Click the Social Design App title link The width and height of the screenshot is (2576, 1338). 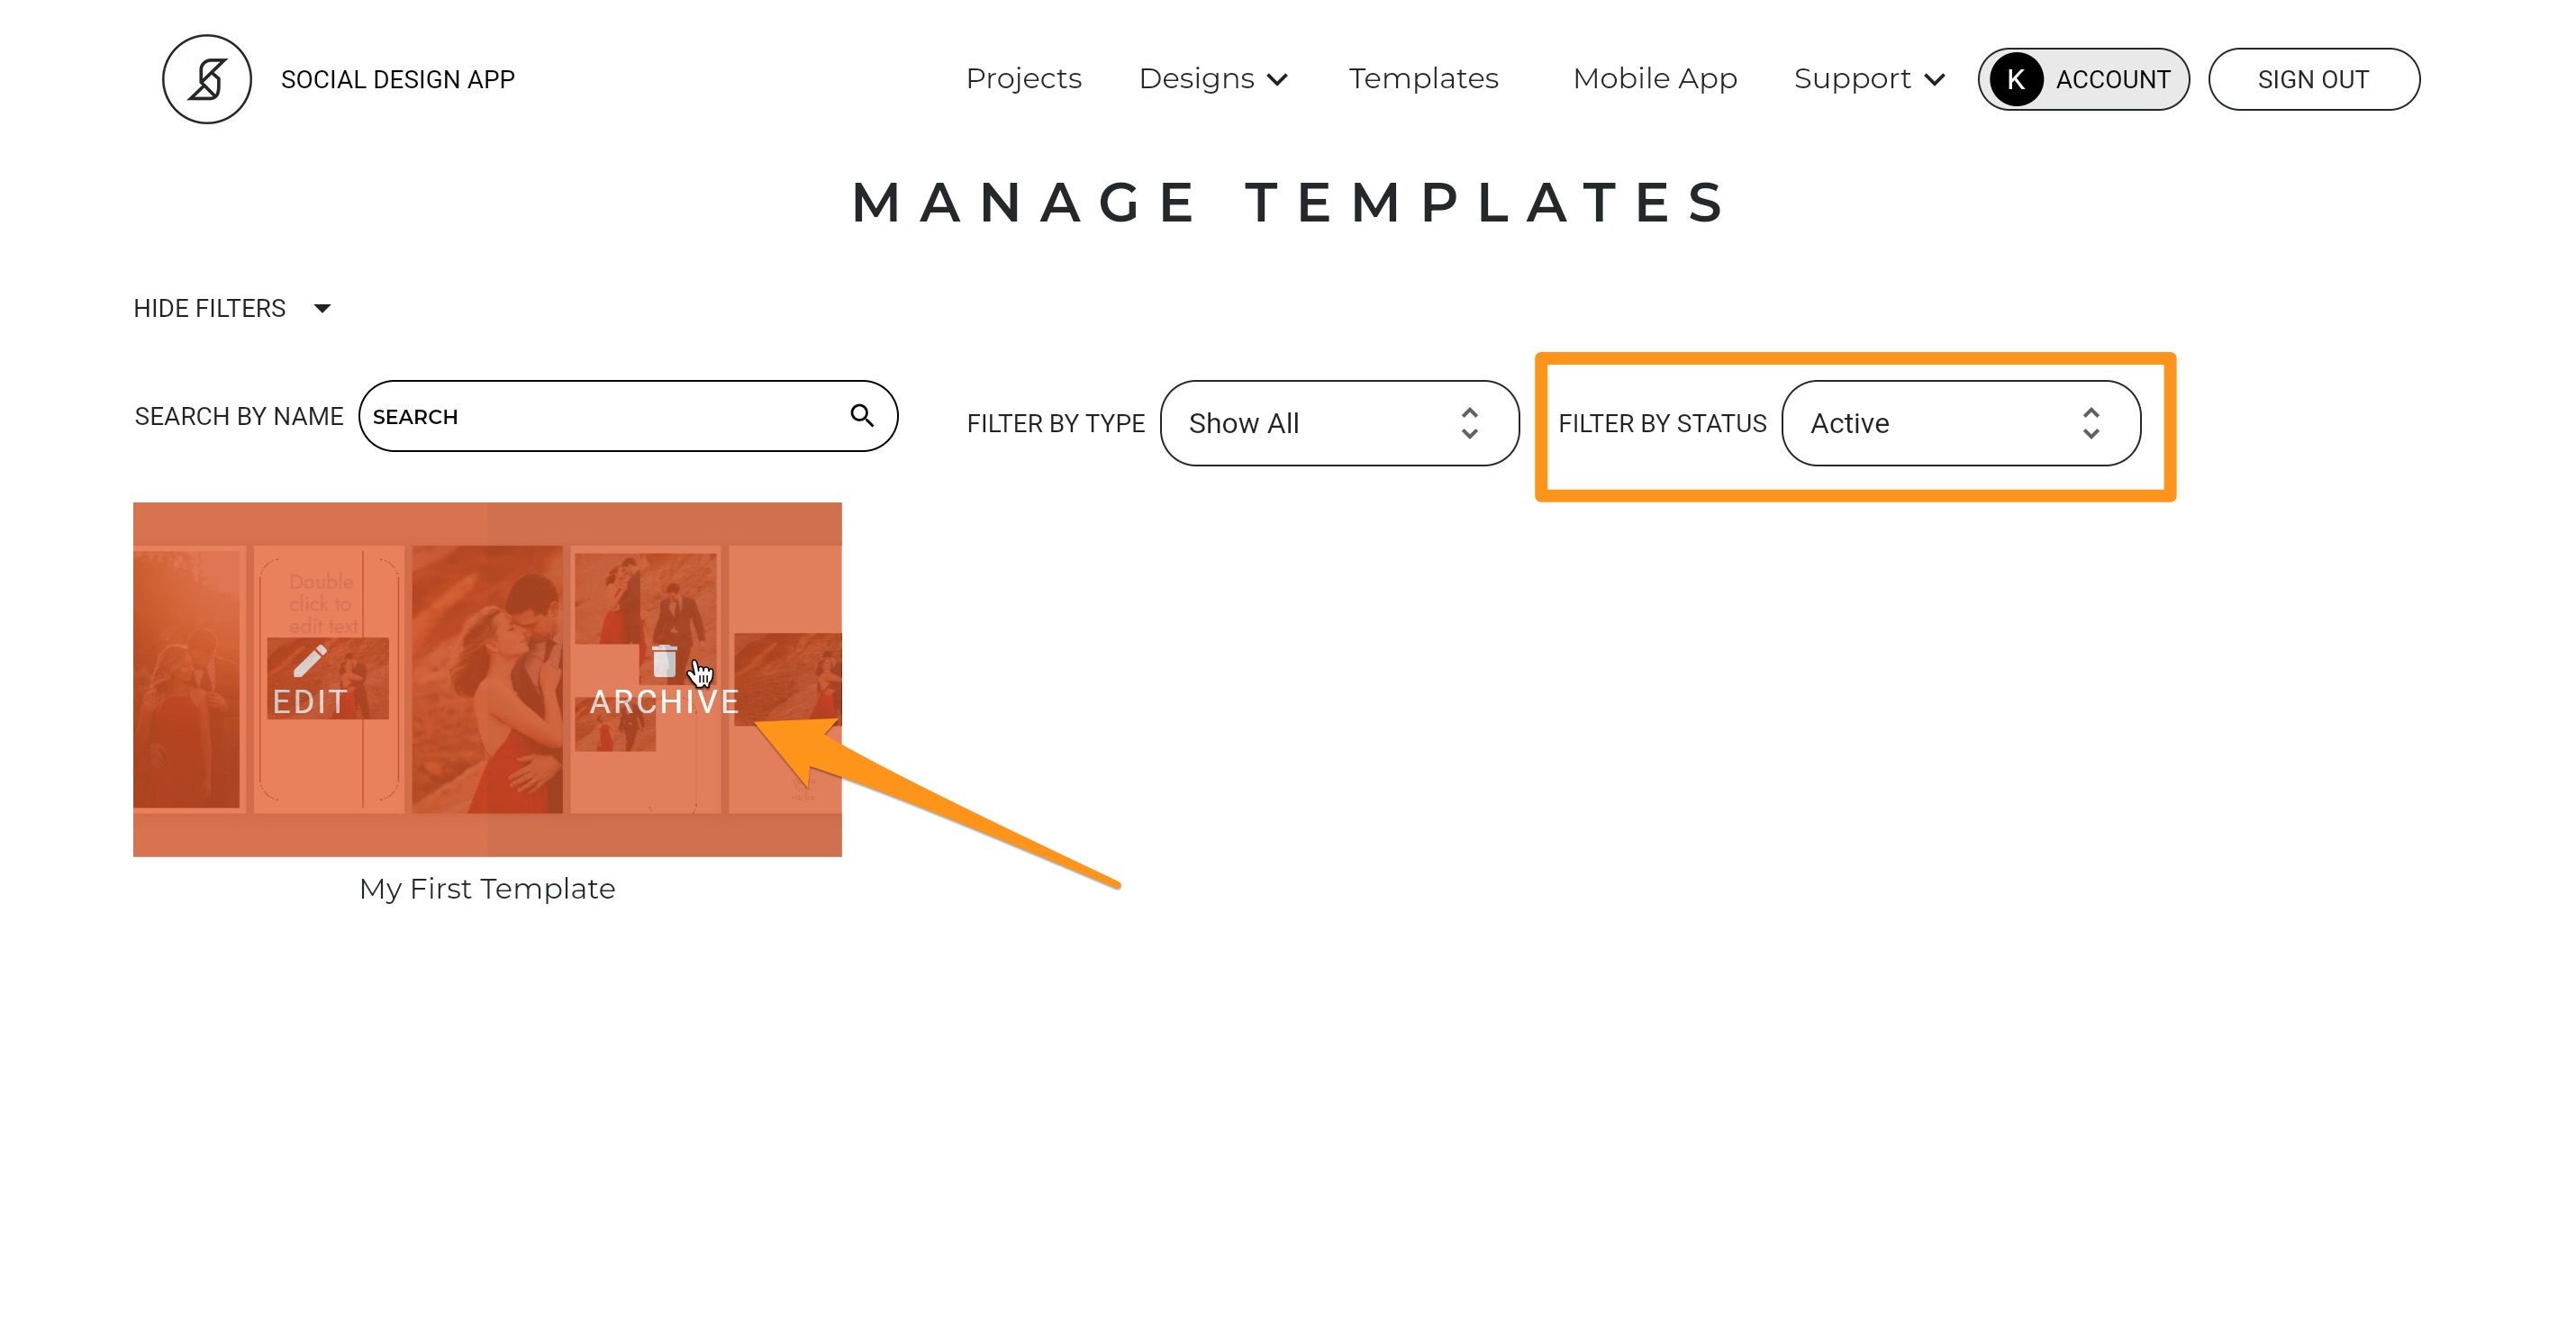398,79
